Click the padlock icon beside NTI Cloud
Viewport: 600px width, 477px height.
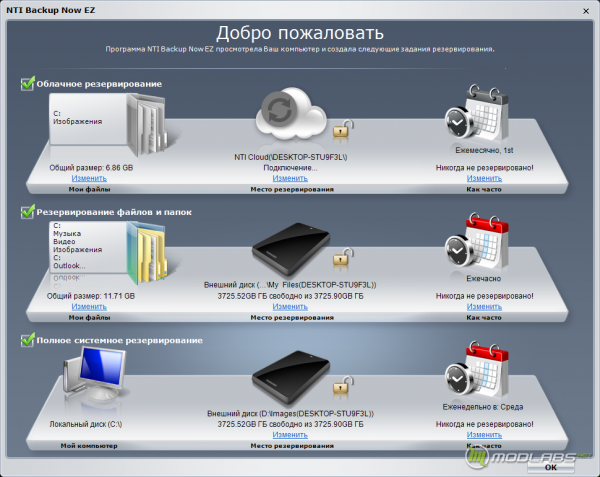point(342,129)
